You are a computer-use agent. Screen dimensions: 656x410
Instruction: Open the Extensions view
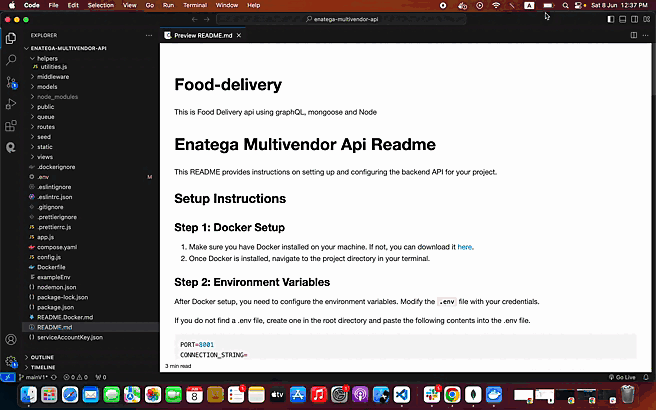coord(11,126)
